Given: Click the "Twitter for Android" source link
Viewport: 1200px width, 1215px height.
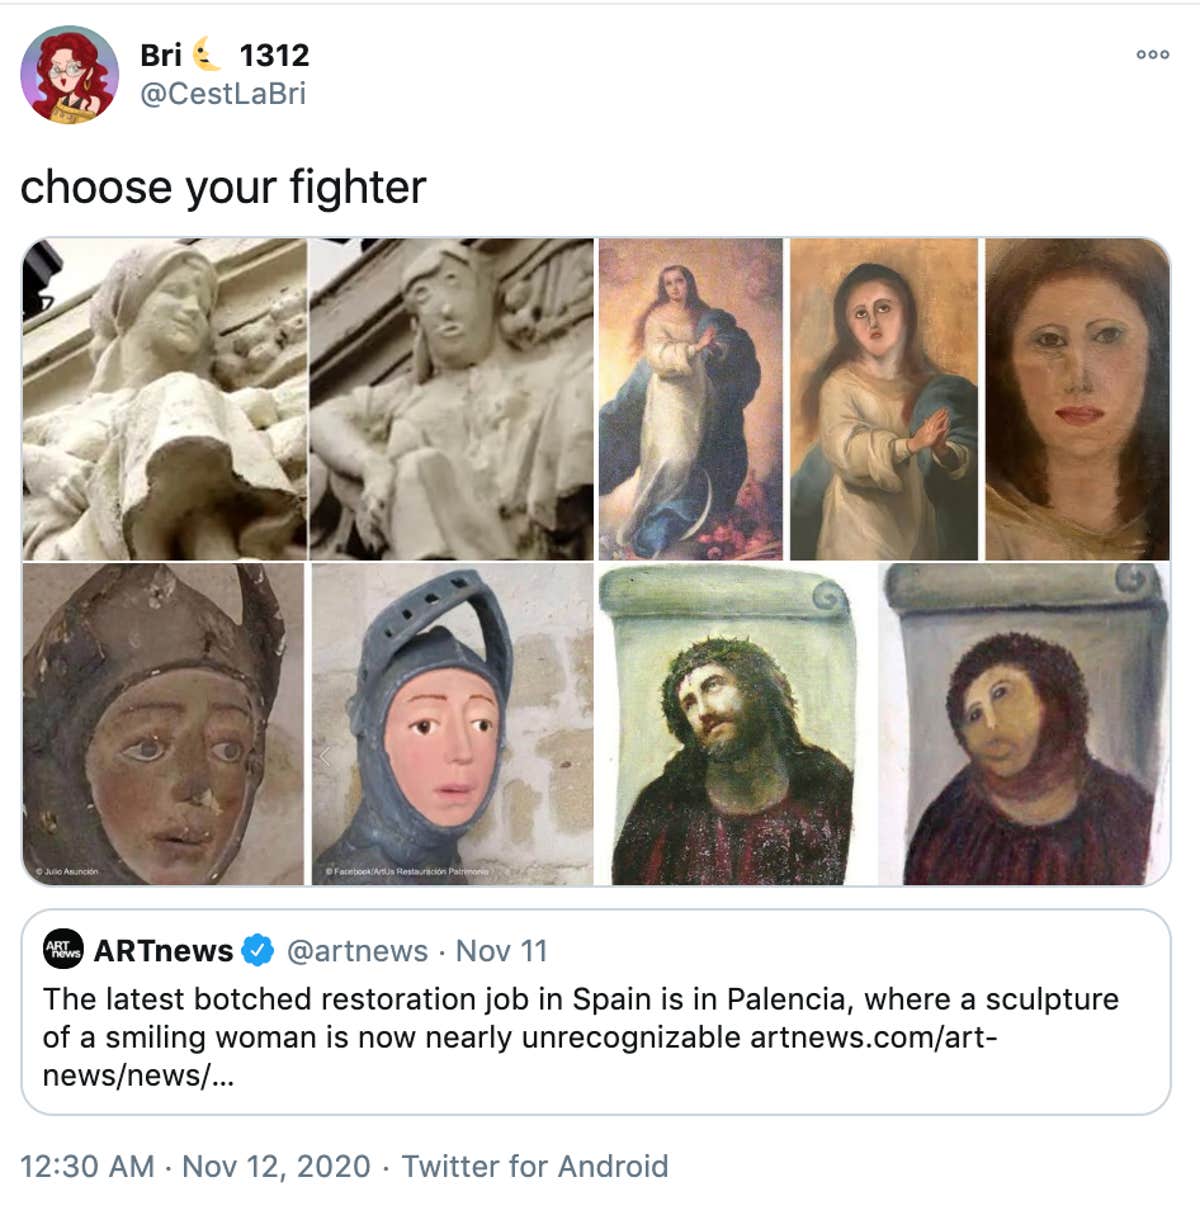Looking at the screenshot, I should click(x=535, y=1166).
